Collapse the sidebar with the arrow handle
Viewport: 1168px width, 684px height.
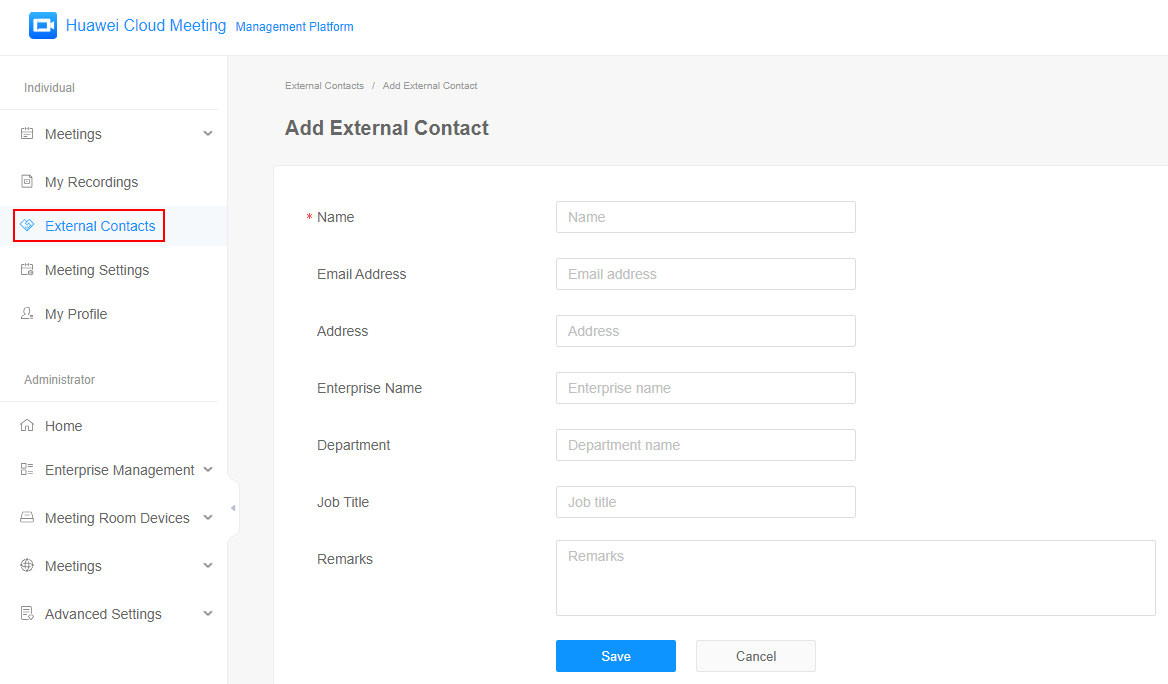(x=233, y=508)
